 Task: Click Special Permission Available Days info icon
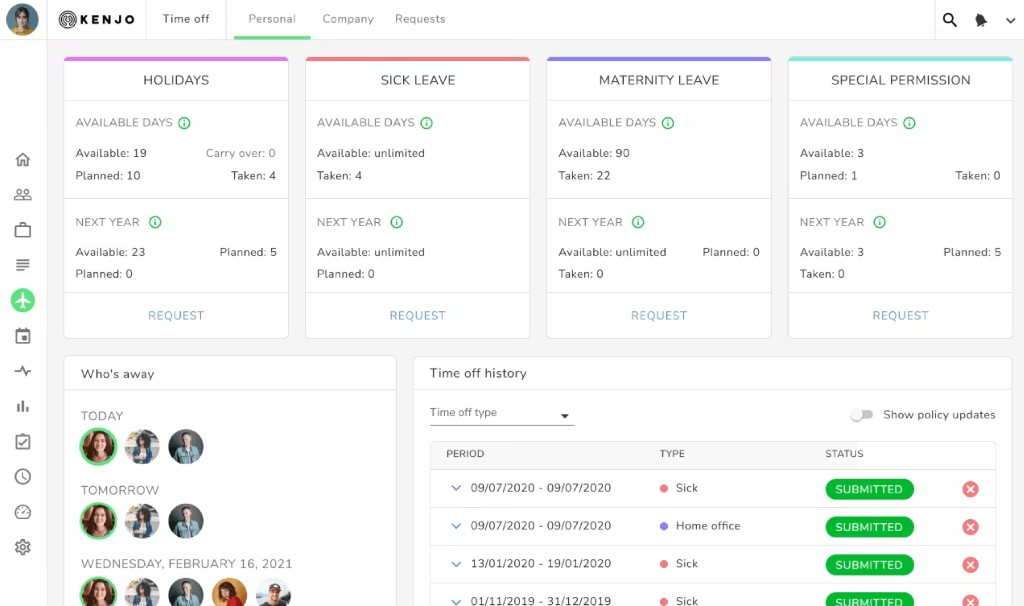[909, 123]
